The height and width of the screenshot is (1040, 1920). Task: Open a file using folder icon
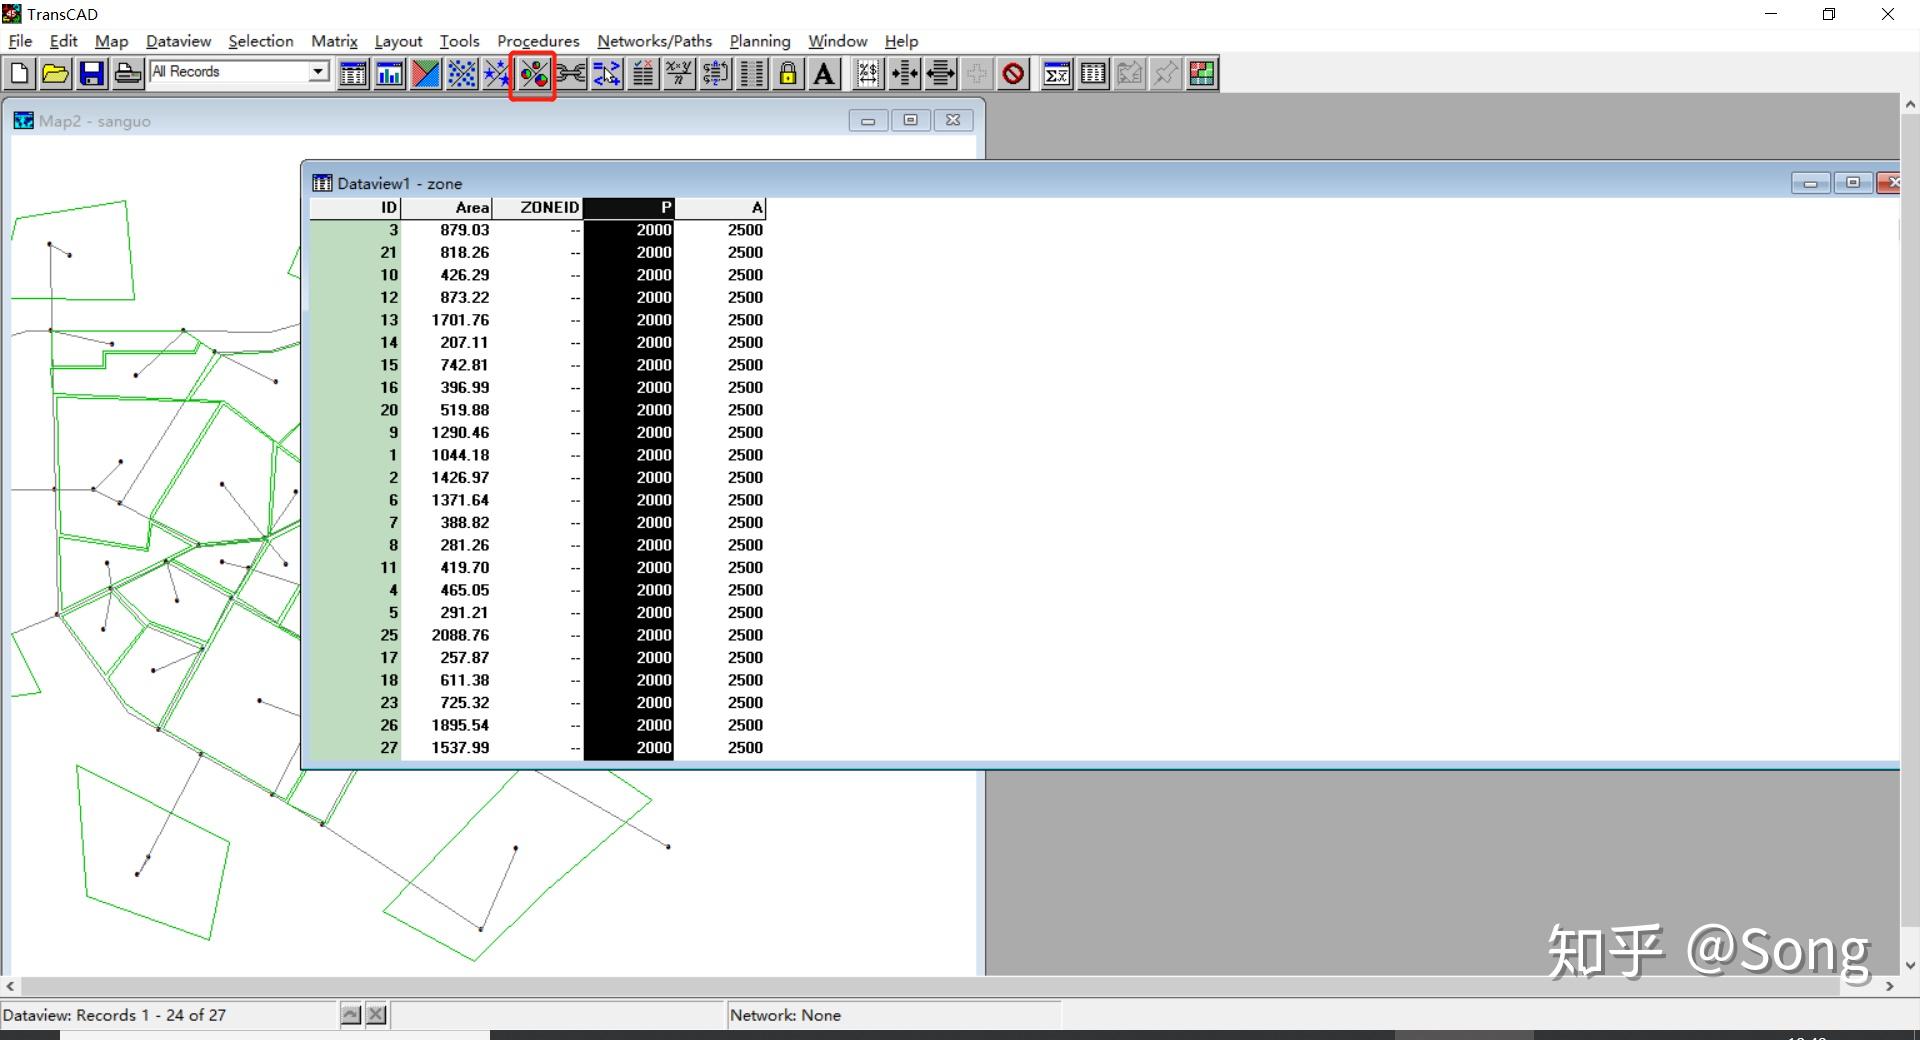coord(56,73)
